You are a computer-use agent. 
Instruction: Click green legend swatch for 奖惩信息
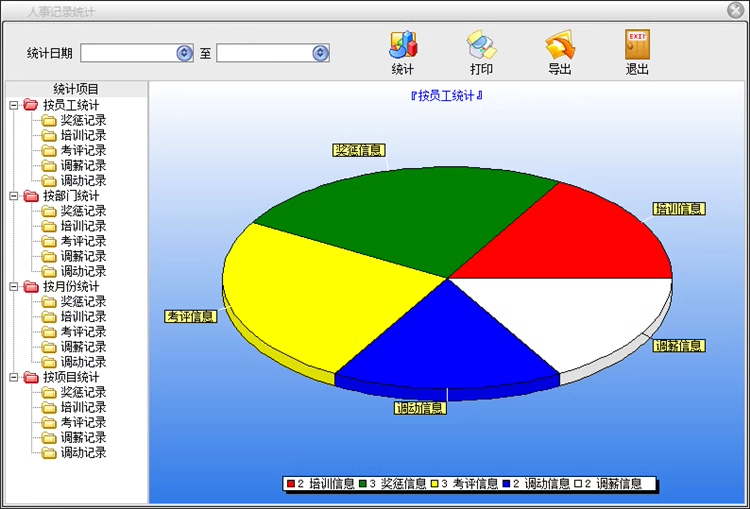pyautogui.click(x=363, y=484)
